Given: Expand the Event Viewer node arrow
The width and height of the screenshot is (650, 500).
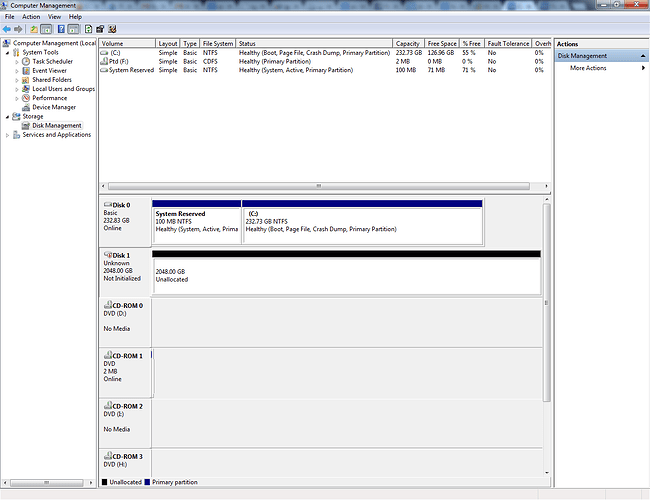Looking at the screenshot, I should (x=17, y=71).
